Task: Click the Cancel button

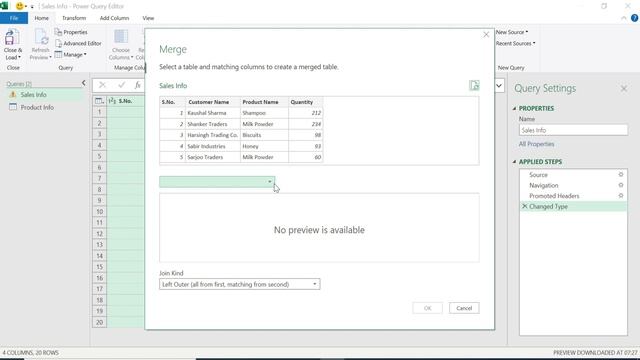Action: tap(464, 308)
